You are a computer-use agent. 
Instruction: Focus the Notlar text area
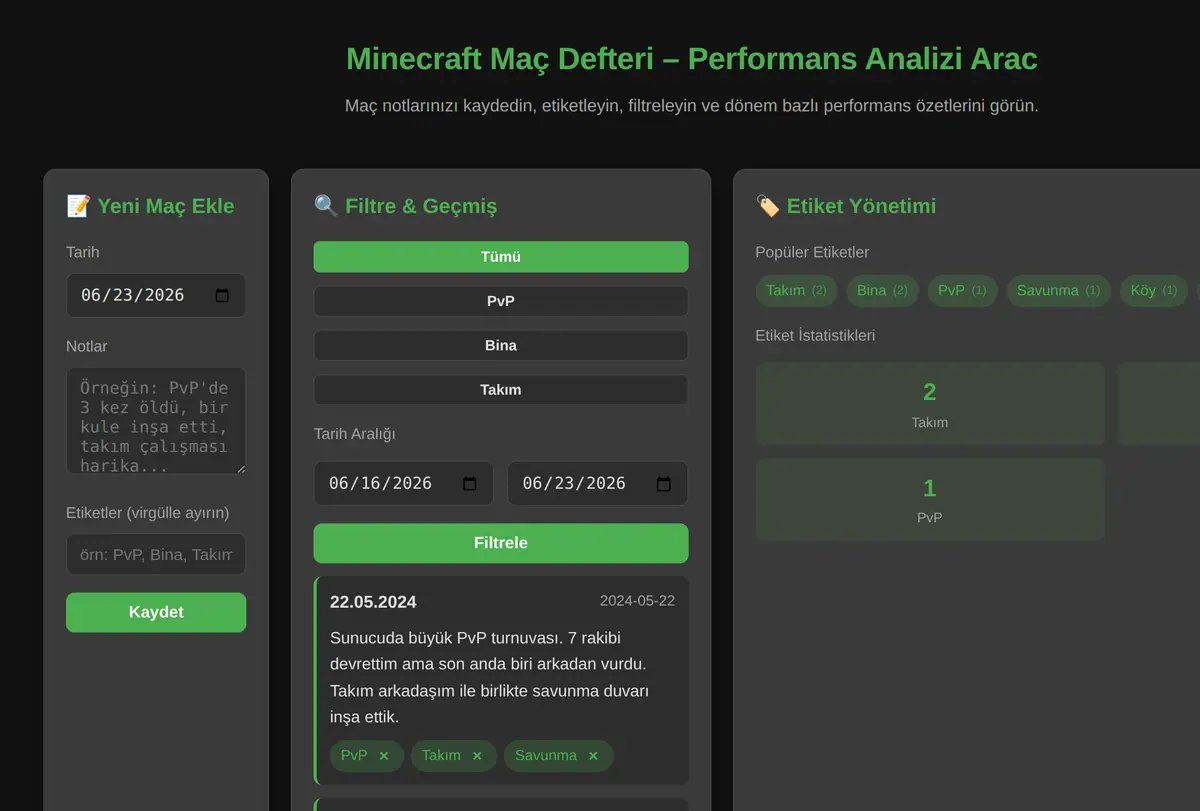tap(156, 421)
